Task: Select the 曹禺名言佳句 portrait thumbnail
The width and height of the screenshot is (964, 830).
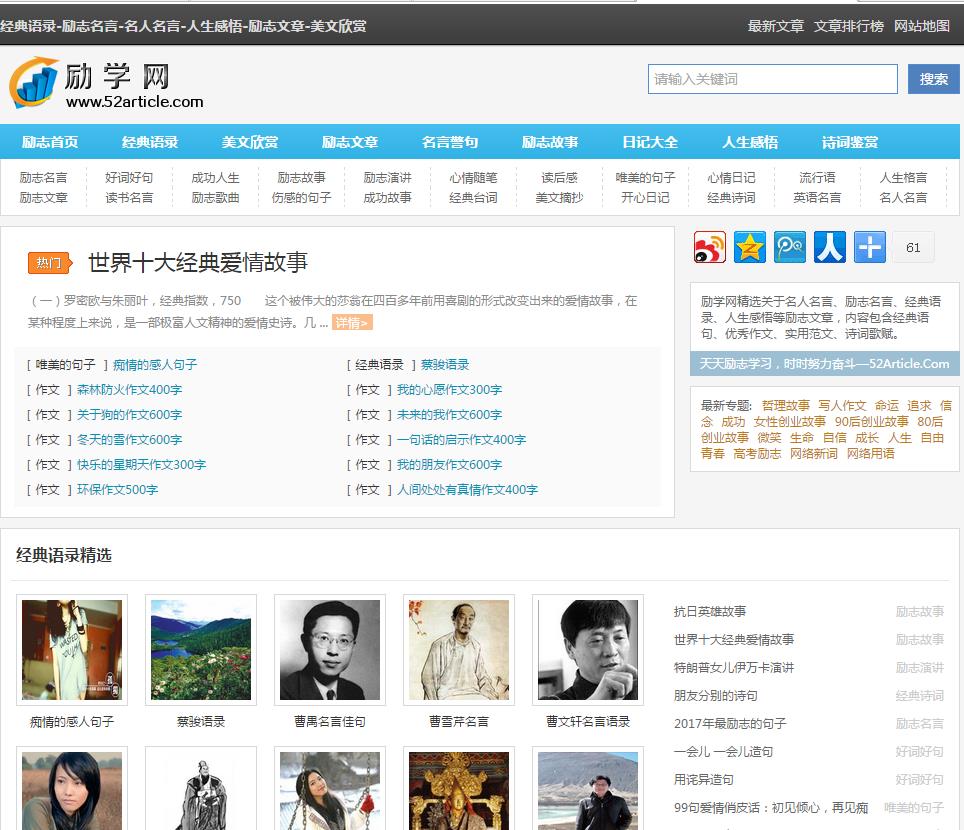Action: click(x=330, y=650)
